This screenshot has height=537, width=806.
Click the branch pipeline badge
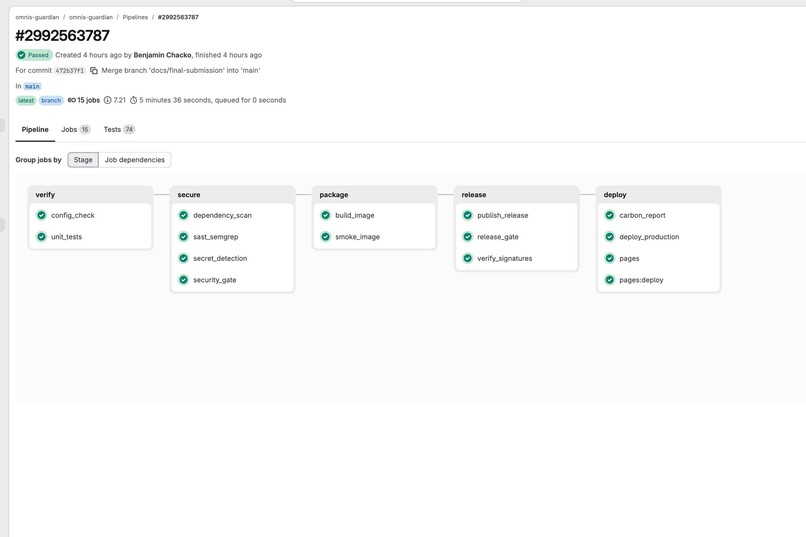(x=51, y=100)
